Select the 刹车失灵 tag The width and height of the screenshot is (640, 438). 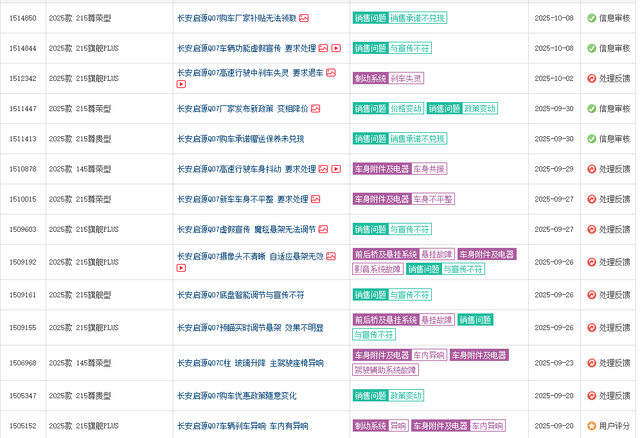(405, 78)
